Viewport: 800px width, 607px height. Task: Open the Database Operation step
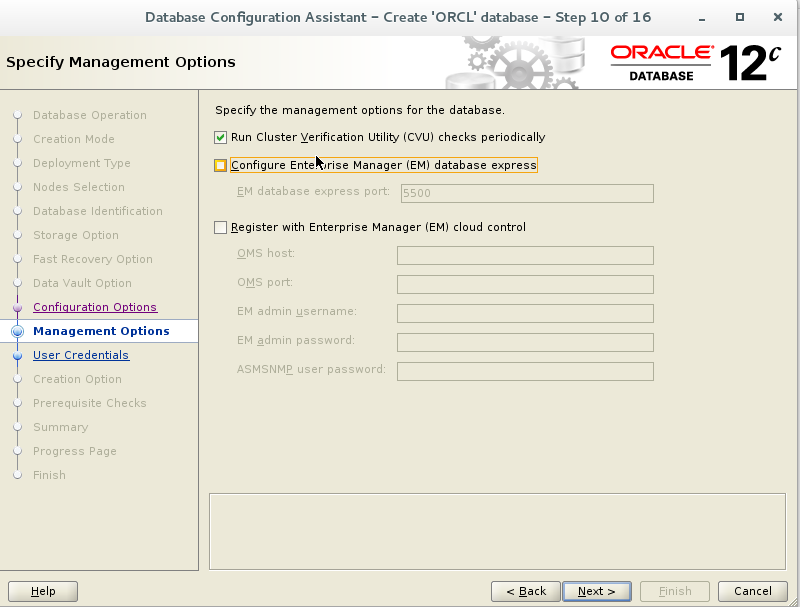tap(89, 115)
